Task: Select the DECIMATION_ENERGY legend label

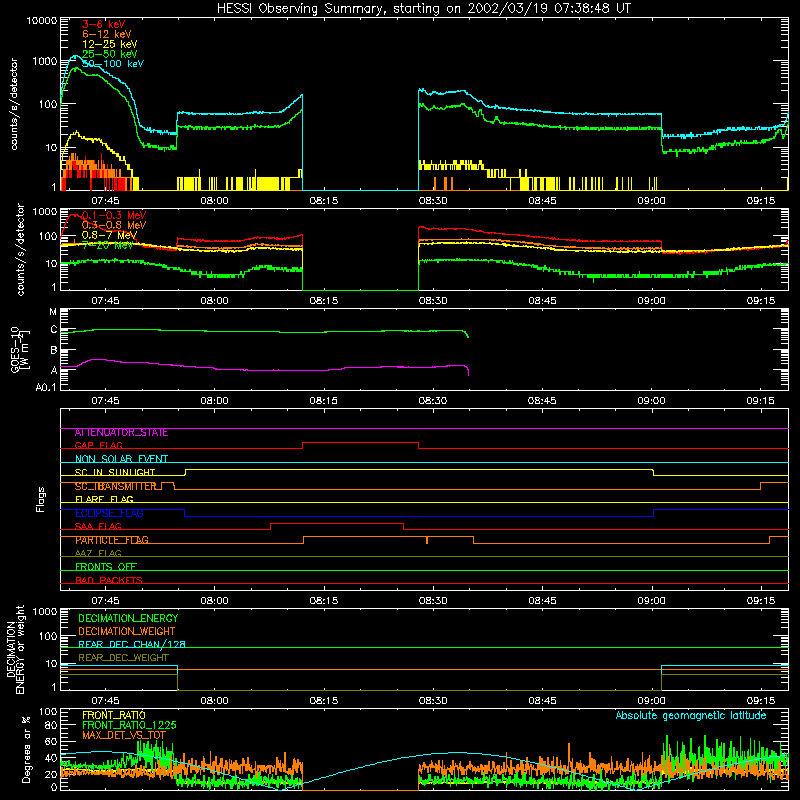Action: (x=128, y=618)
